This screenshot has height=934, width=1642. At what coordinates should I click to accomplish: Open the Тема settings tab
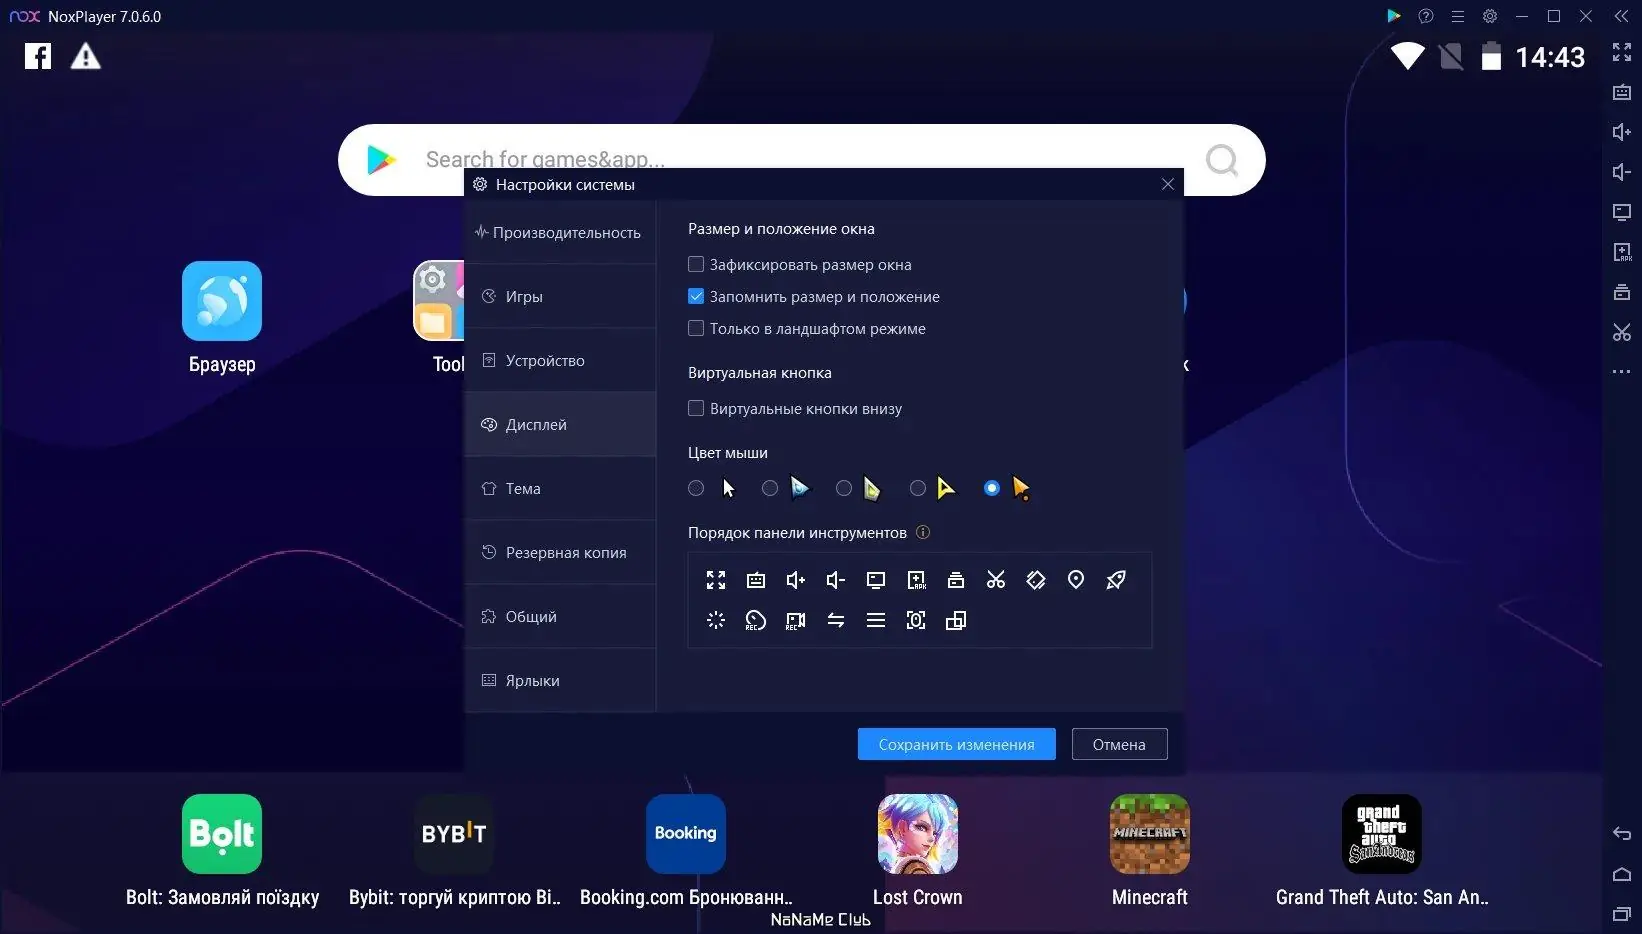tap(560, 488)
